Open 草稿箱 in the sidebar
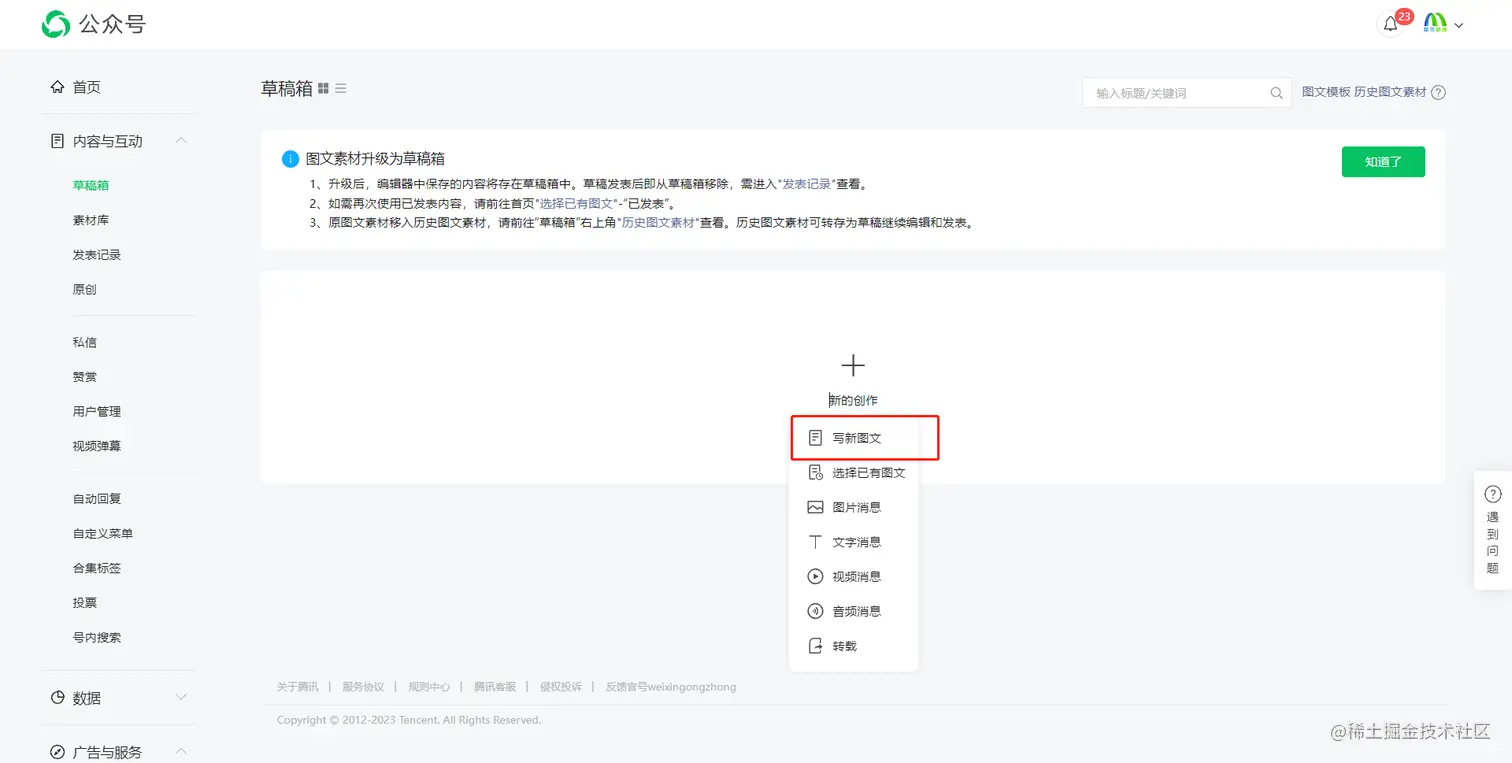This screenshot has height=763, width=1512. 91,185
